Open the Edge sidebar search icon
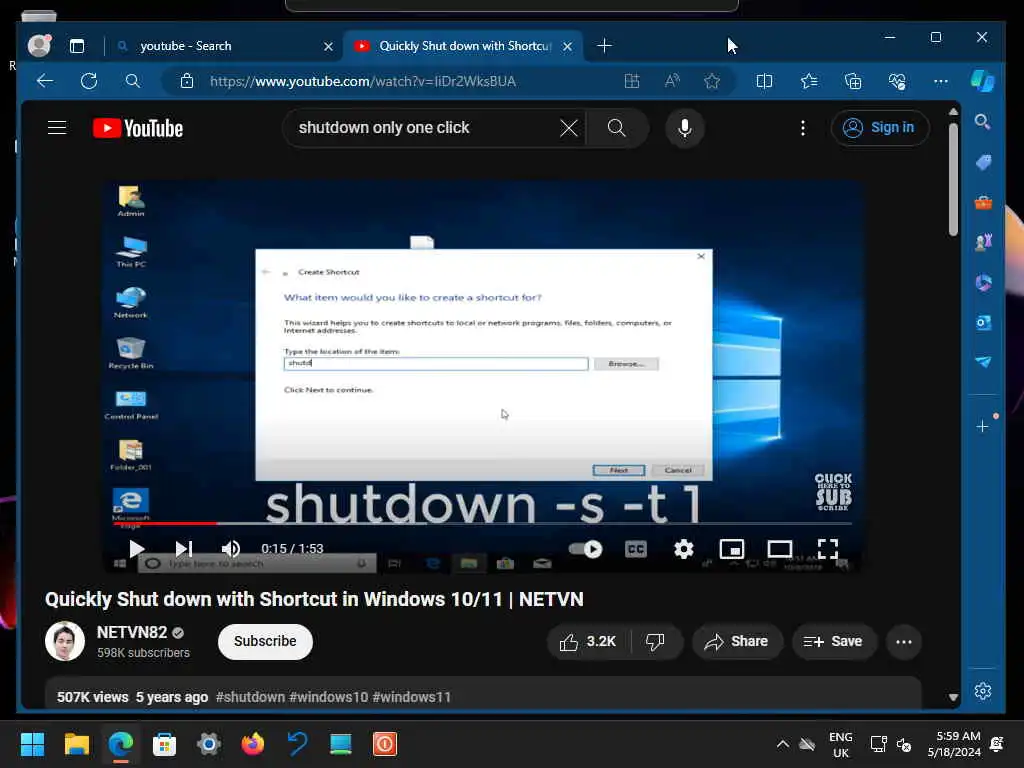This screenshot has height=768, width=1024. pos(982,121)
